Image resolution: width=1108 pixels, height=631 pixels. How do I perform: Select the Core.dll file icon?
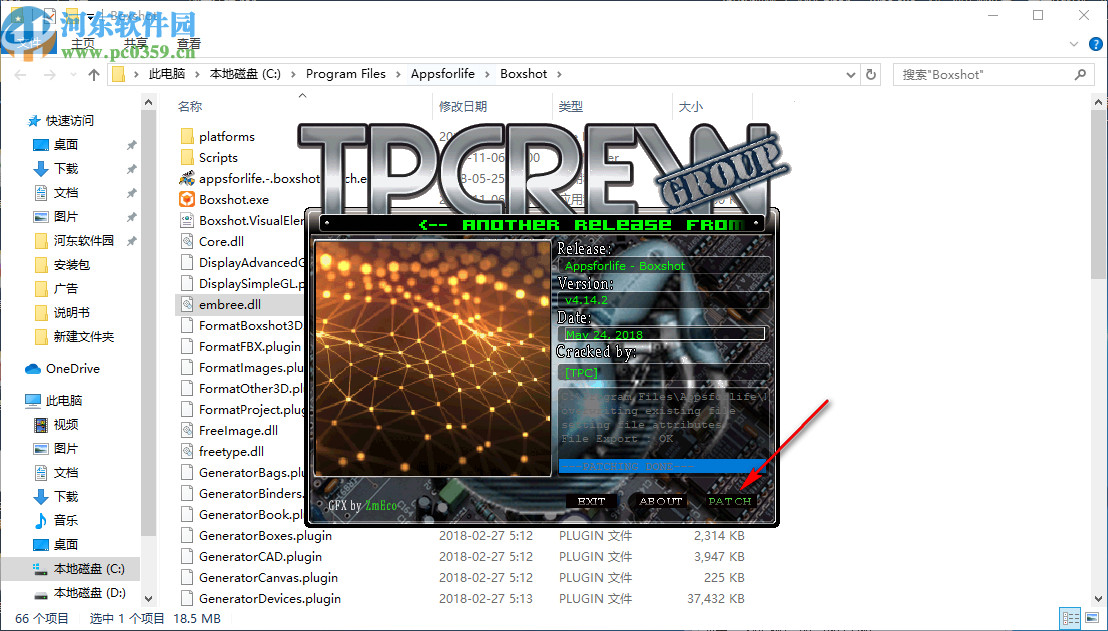pyautogui.click(x=187, y=242)
